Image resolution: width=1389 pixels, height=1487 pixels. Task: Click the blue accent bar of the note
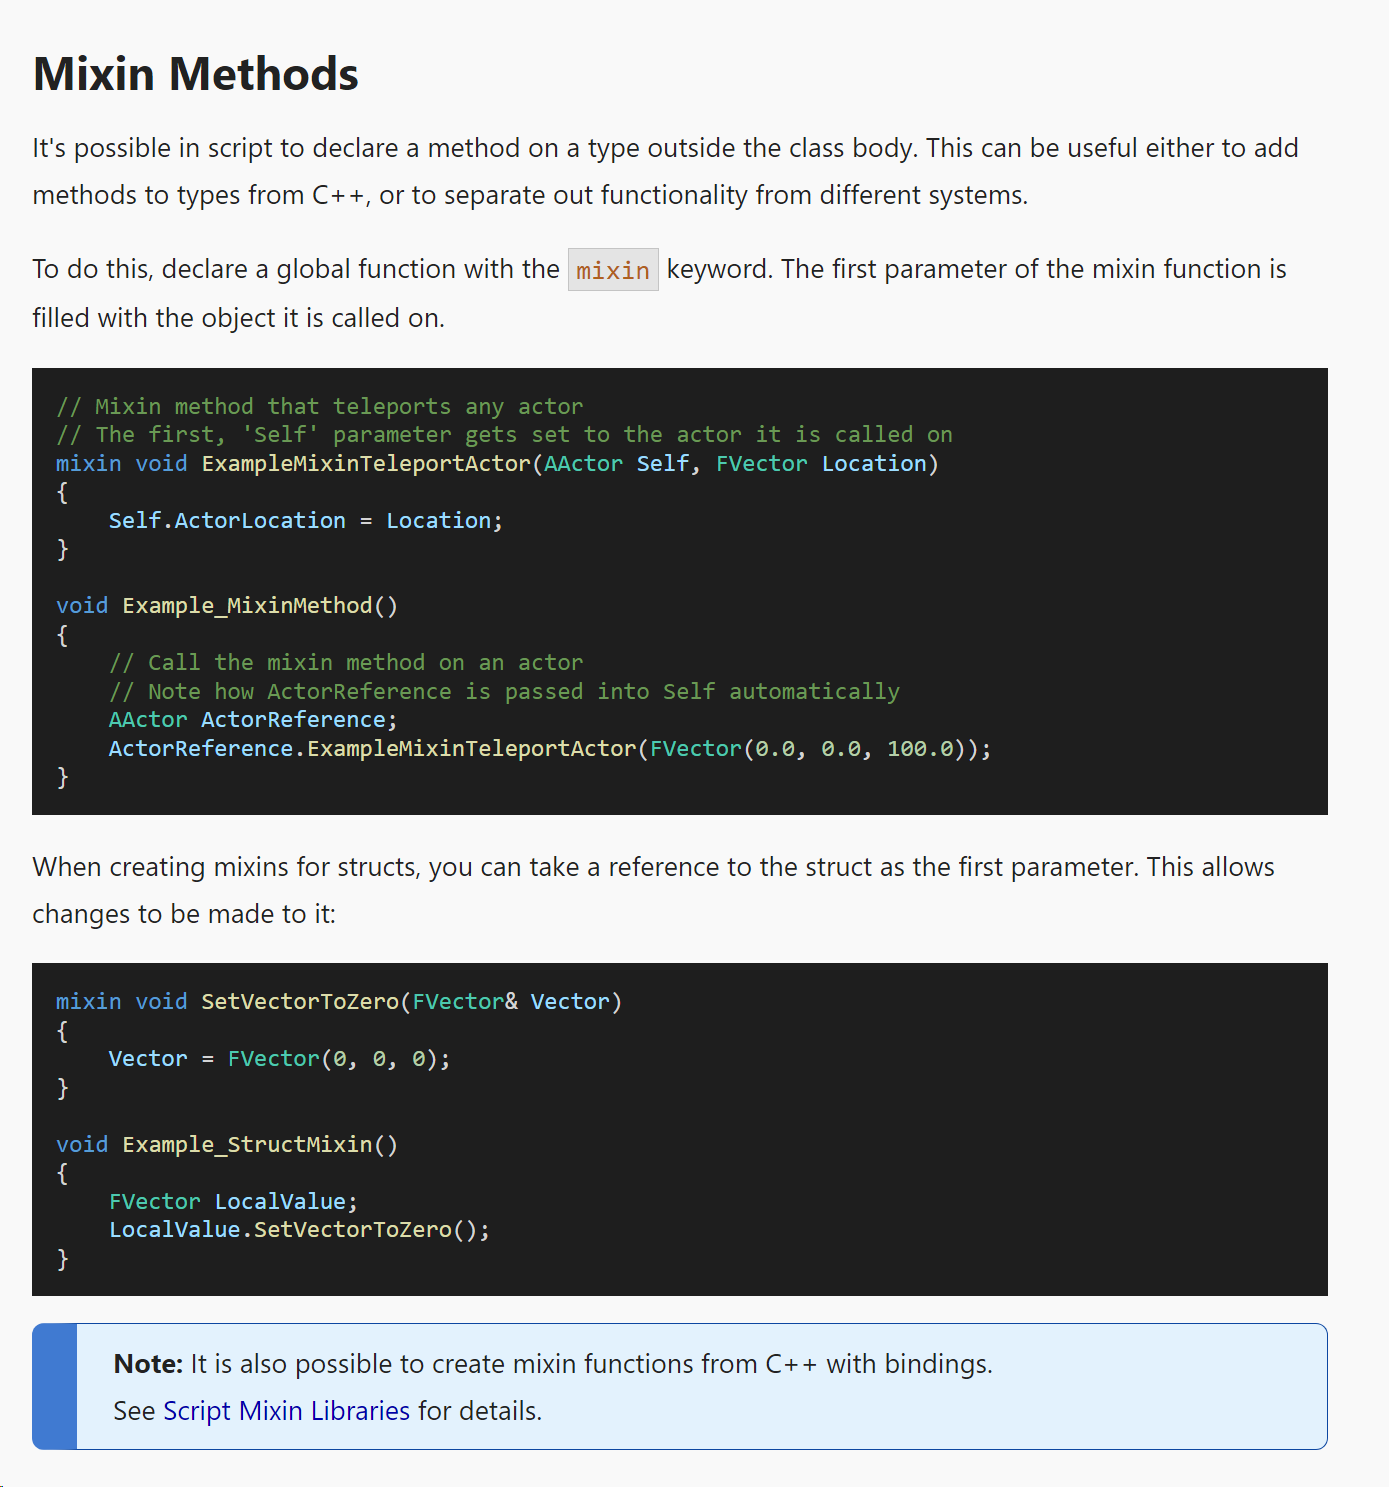pyautogui.click(x=55, y=1387)
